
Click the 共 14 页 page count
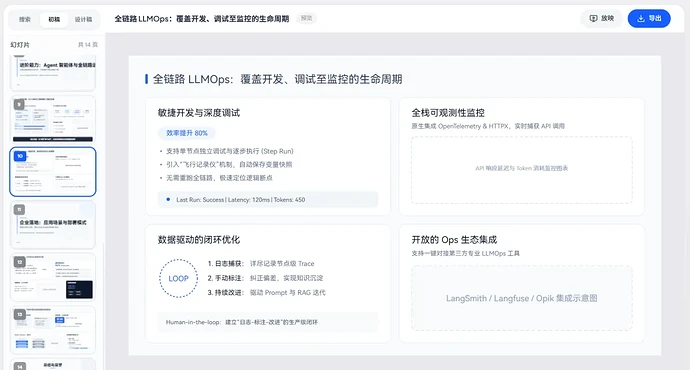point(88,45)
